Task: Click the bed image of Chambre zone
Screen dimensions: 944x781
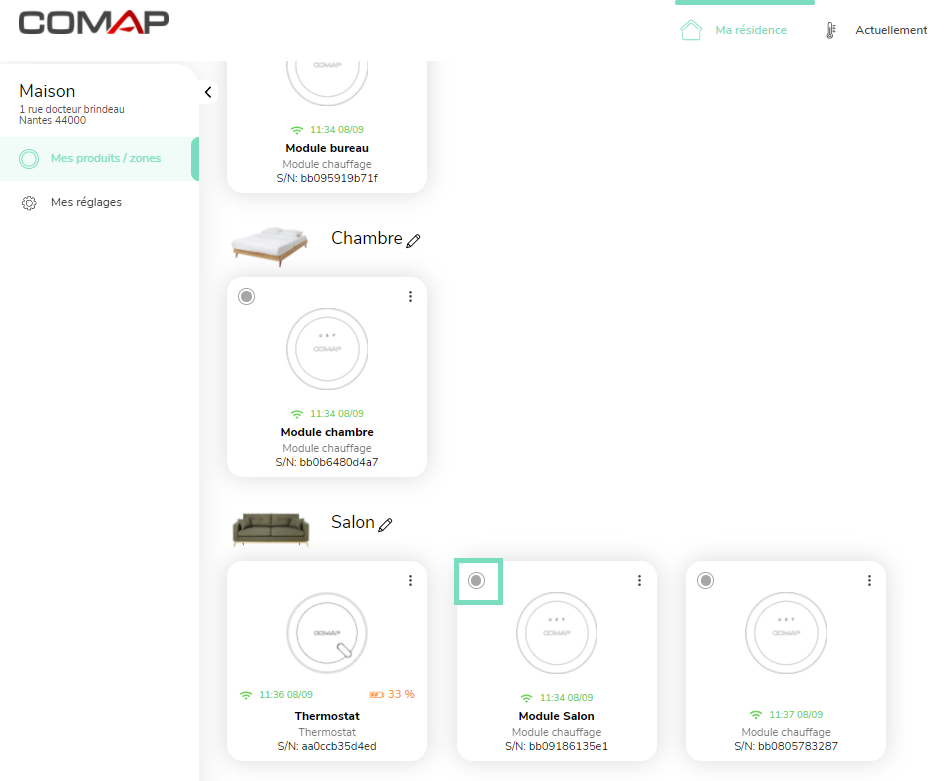Action: pos(270,245)
